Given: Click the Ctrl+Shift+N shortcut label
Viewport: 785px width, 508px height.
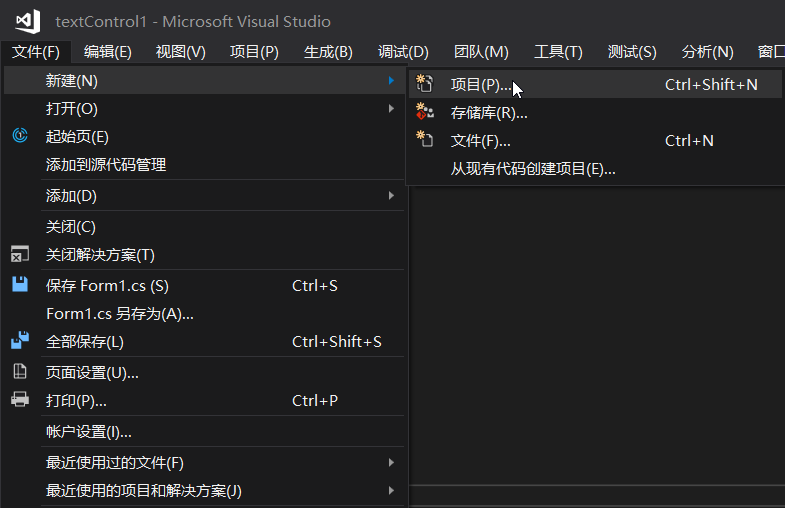Looking at the screenshot, I should [711, 85].
